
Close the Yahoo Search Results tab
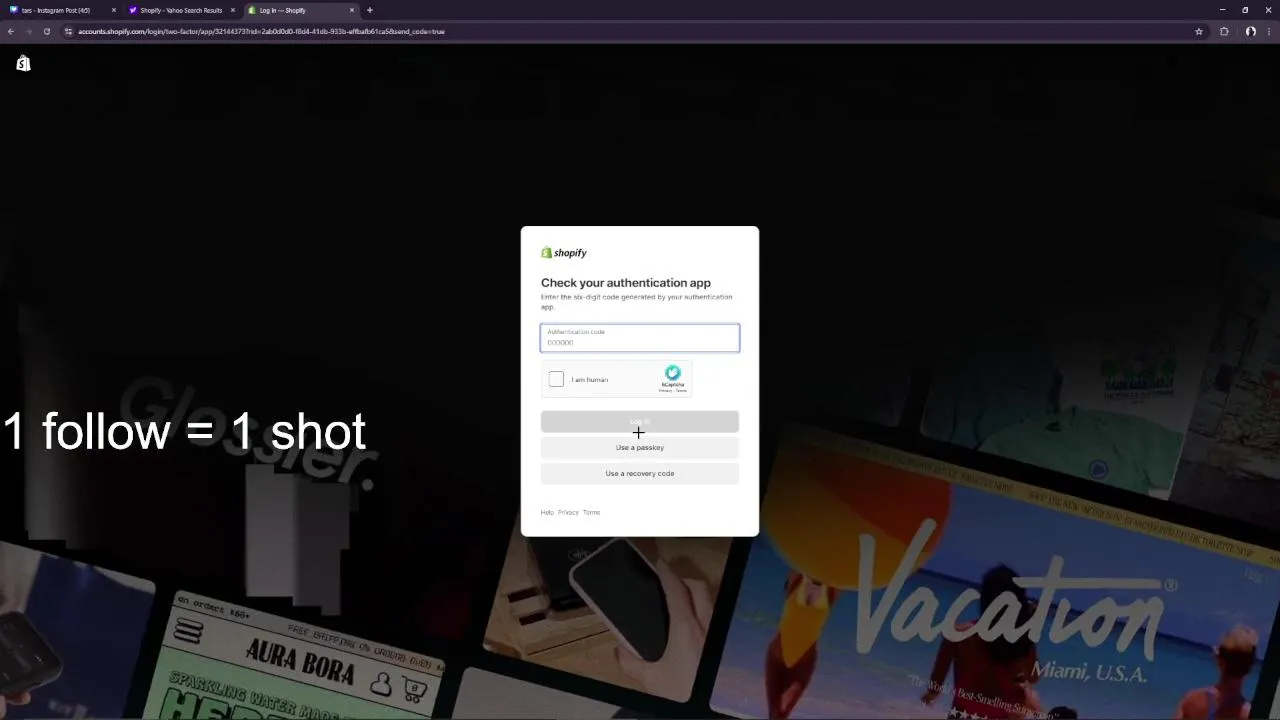point(233,10)
